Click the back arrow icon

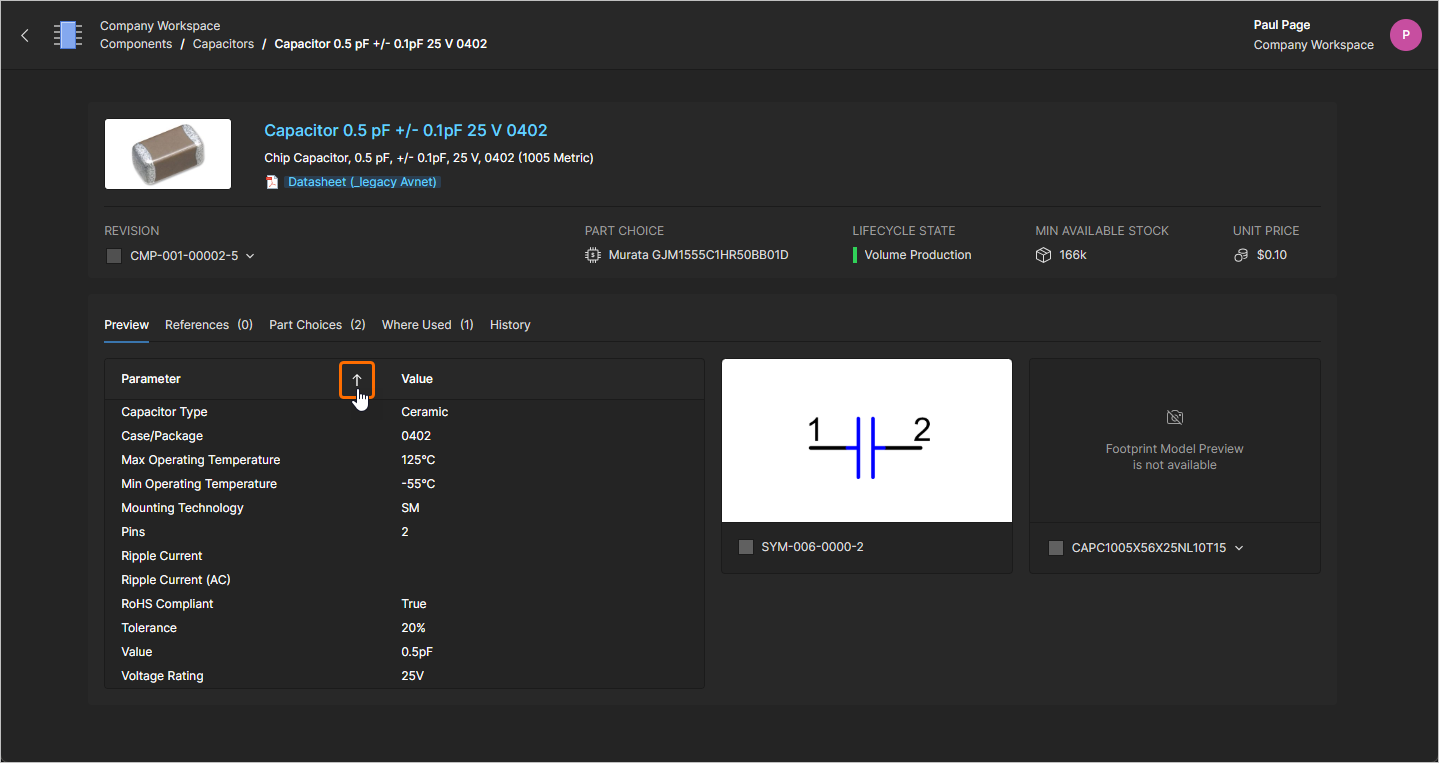tap(25, 36)
